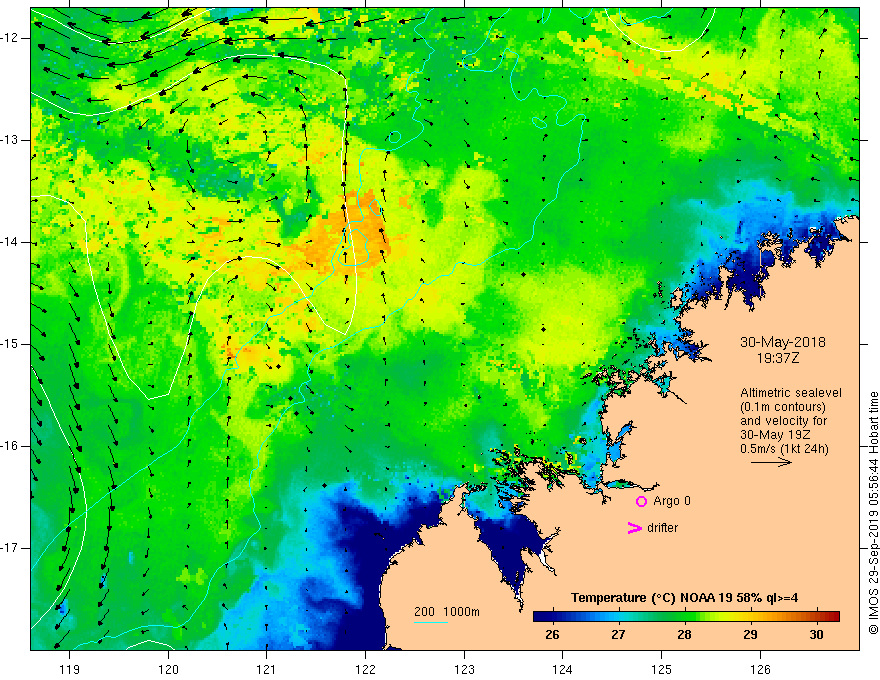Click the "(0.1m contours)" text
Viewport: 880px width, 680px height.
coord(783,407)
